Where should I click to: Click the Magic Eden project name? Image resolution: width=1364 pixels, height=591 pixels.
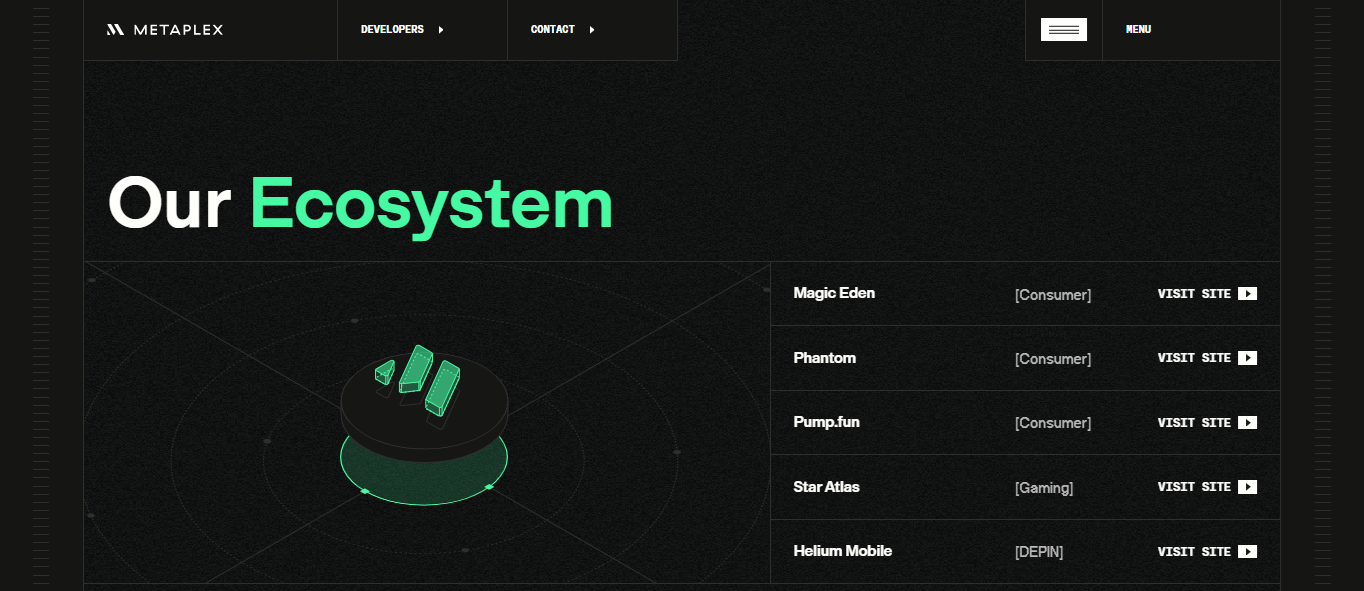pyautogui.click(x=834, y=293)
